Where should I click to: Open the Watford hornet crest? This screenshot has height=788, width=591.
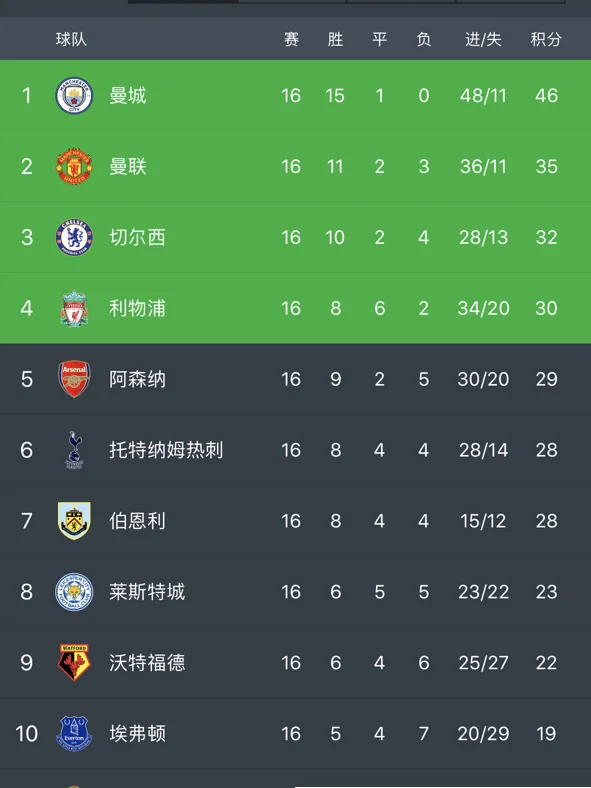click(x=74, y=662)
